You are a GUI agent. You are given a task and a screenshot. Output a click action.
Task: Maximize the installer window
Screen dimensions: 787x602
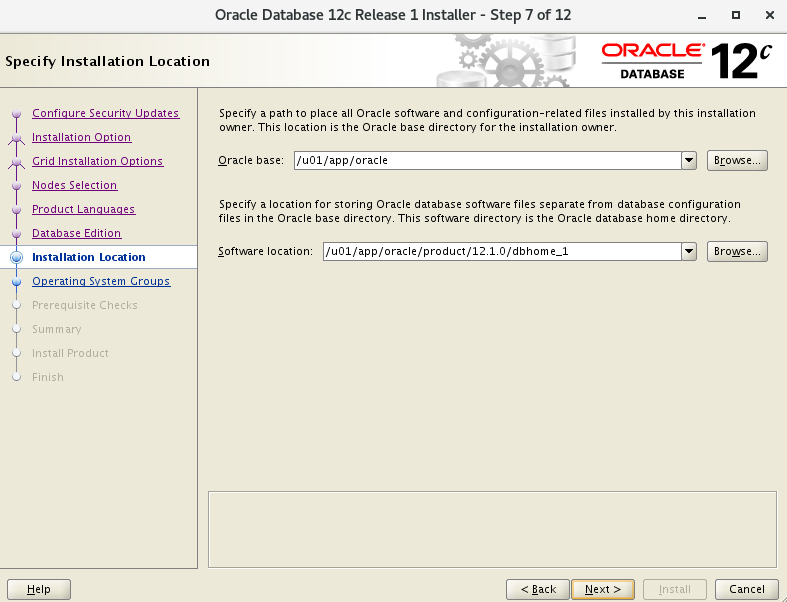(x=736, y=16)
